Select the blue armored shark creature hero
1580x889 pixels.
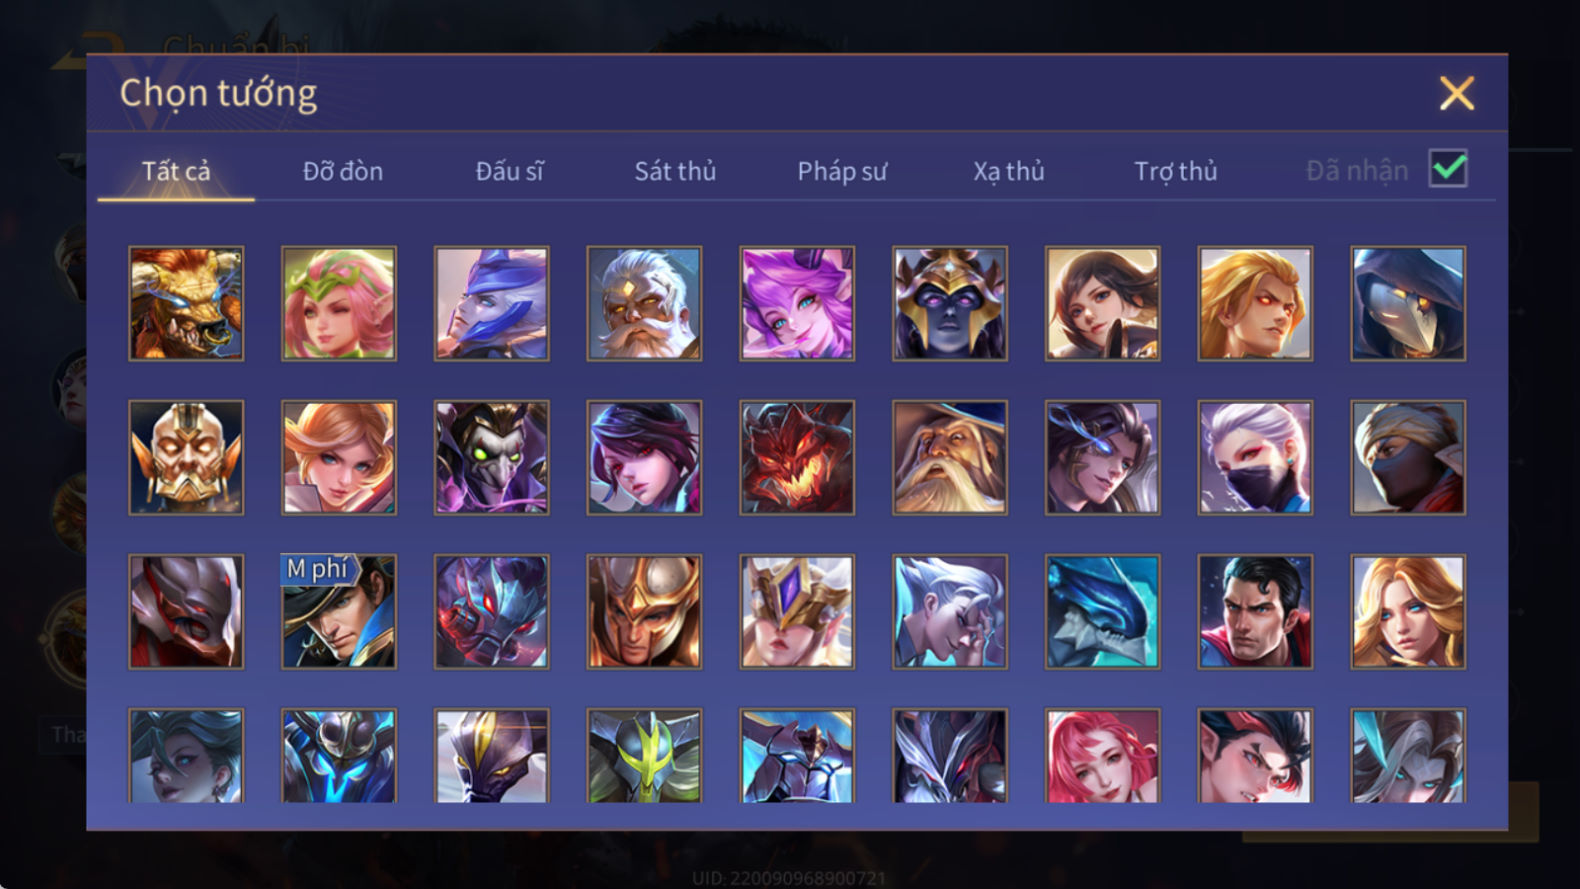click(x=1102, y=612)
